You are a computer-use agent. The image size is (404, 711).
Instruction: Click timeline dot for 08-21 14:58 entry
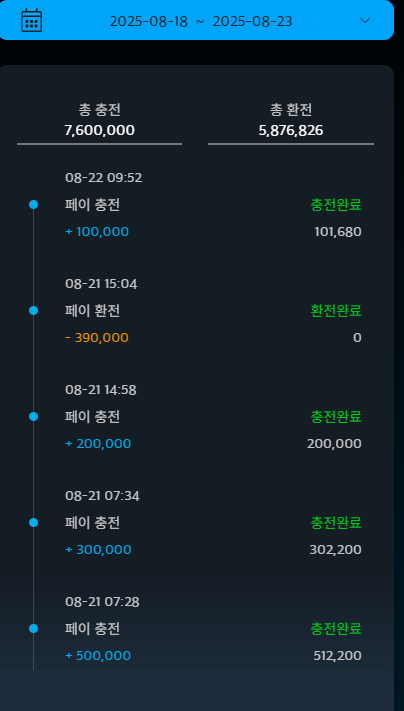click(x=33, y=417)
